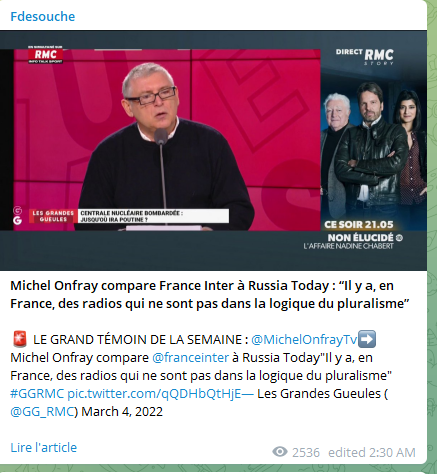Screen dimensions: 437x474
Task: Click the views eye icon
Action: (x=280, y=452)
